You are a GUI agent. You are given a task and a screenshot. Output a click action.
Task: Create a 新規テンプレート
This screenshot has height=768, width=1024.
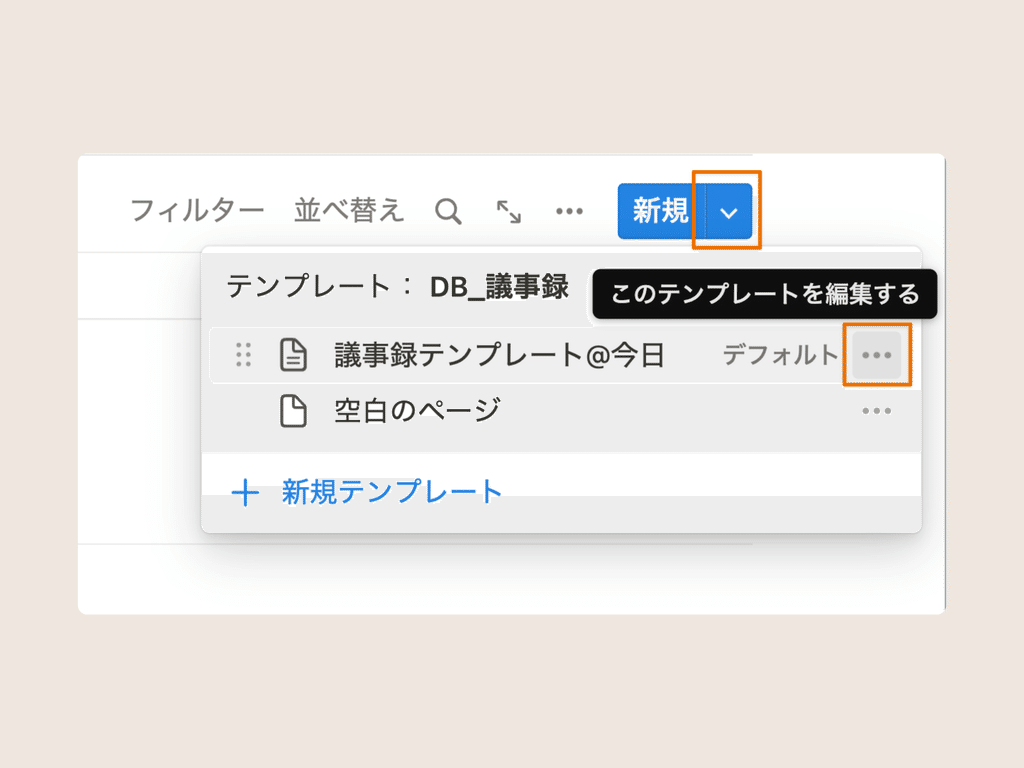pyautogui.click(x=392, y=492)
